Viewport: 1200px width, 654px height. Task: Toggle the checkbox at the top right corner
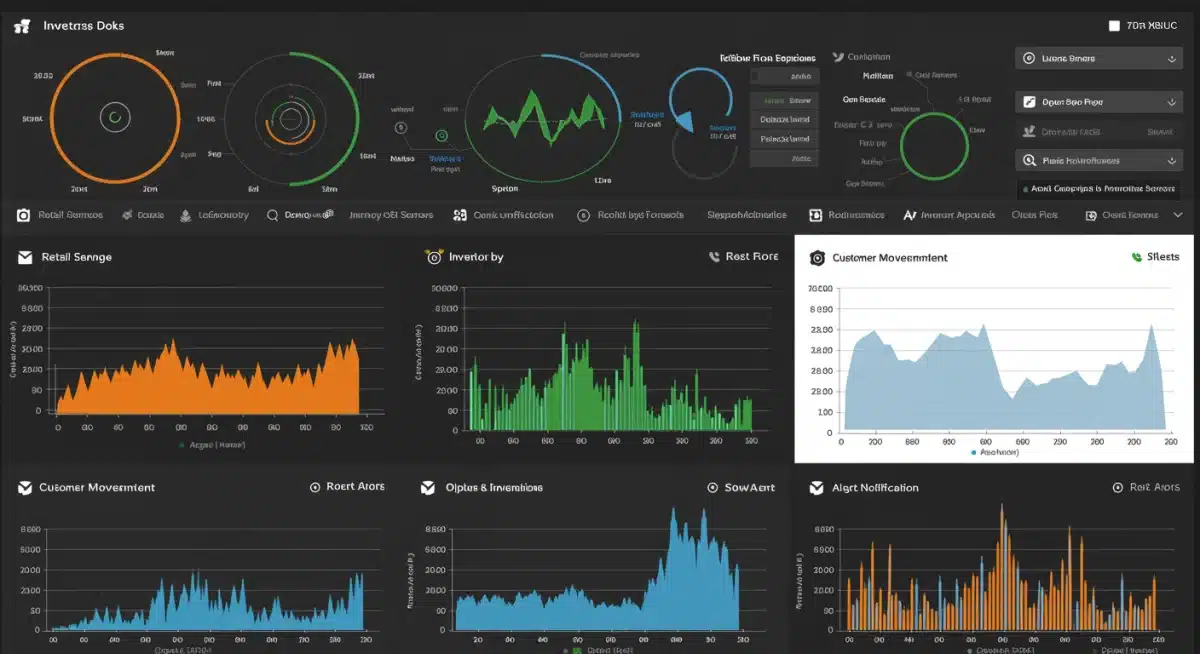pyautogui.click(x=1114, y=24)
